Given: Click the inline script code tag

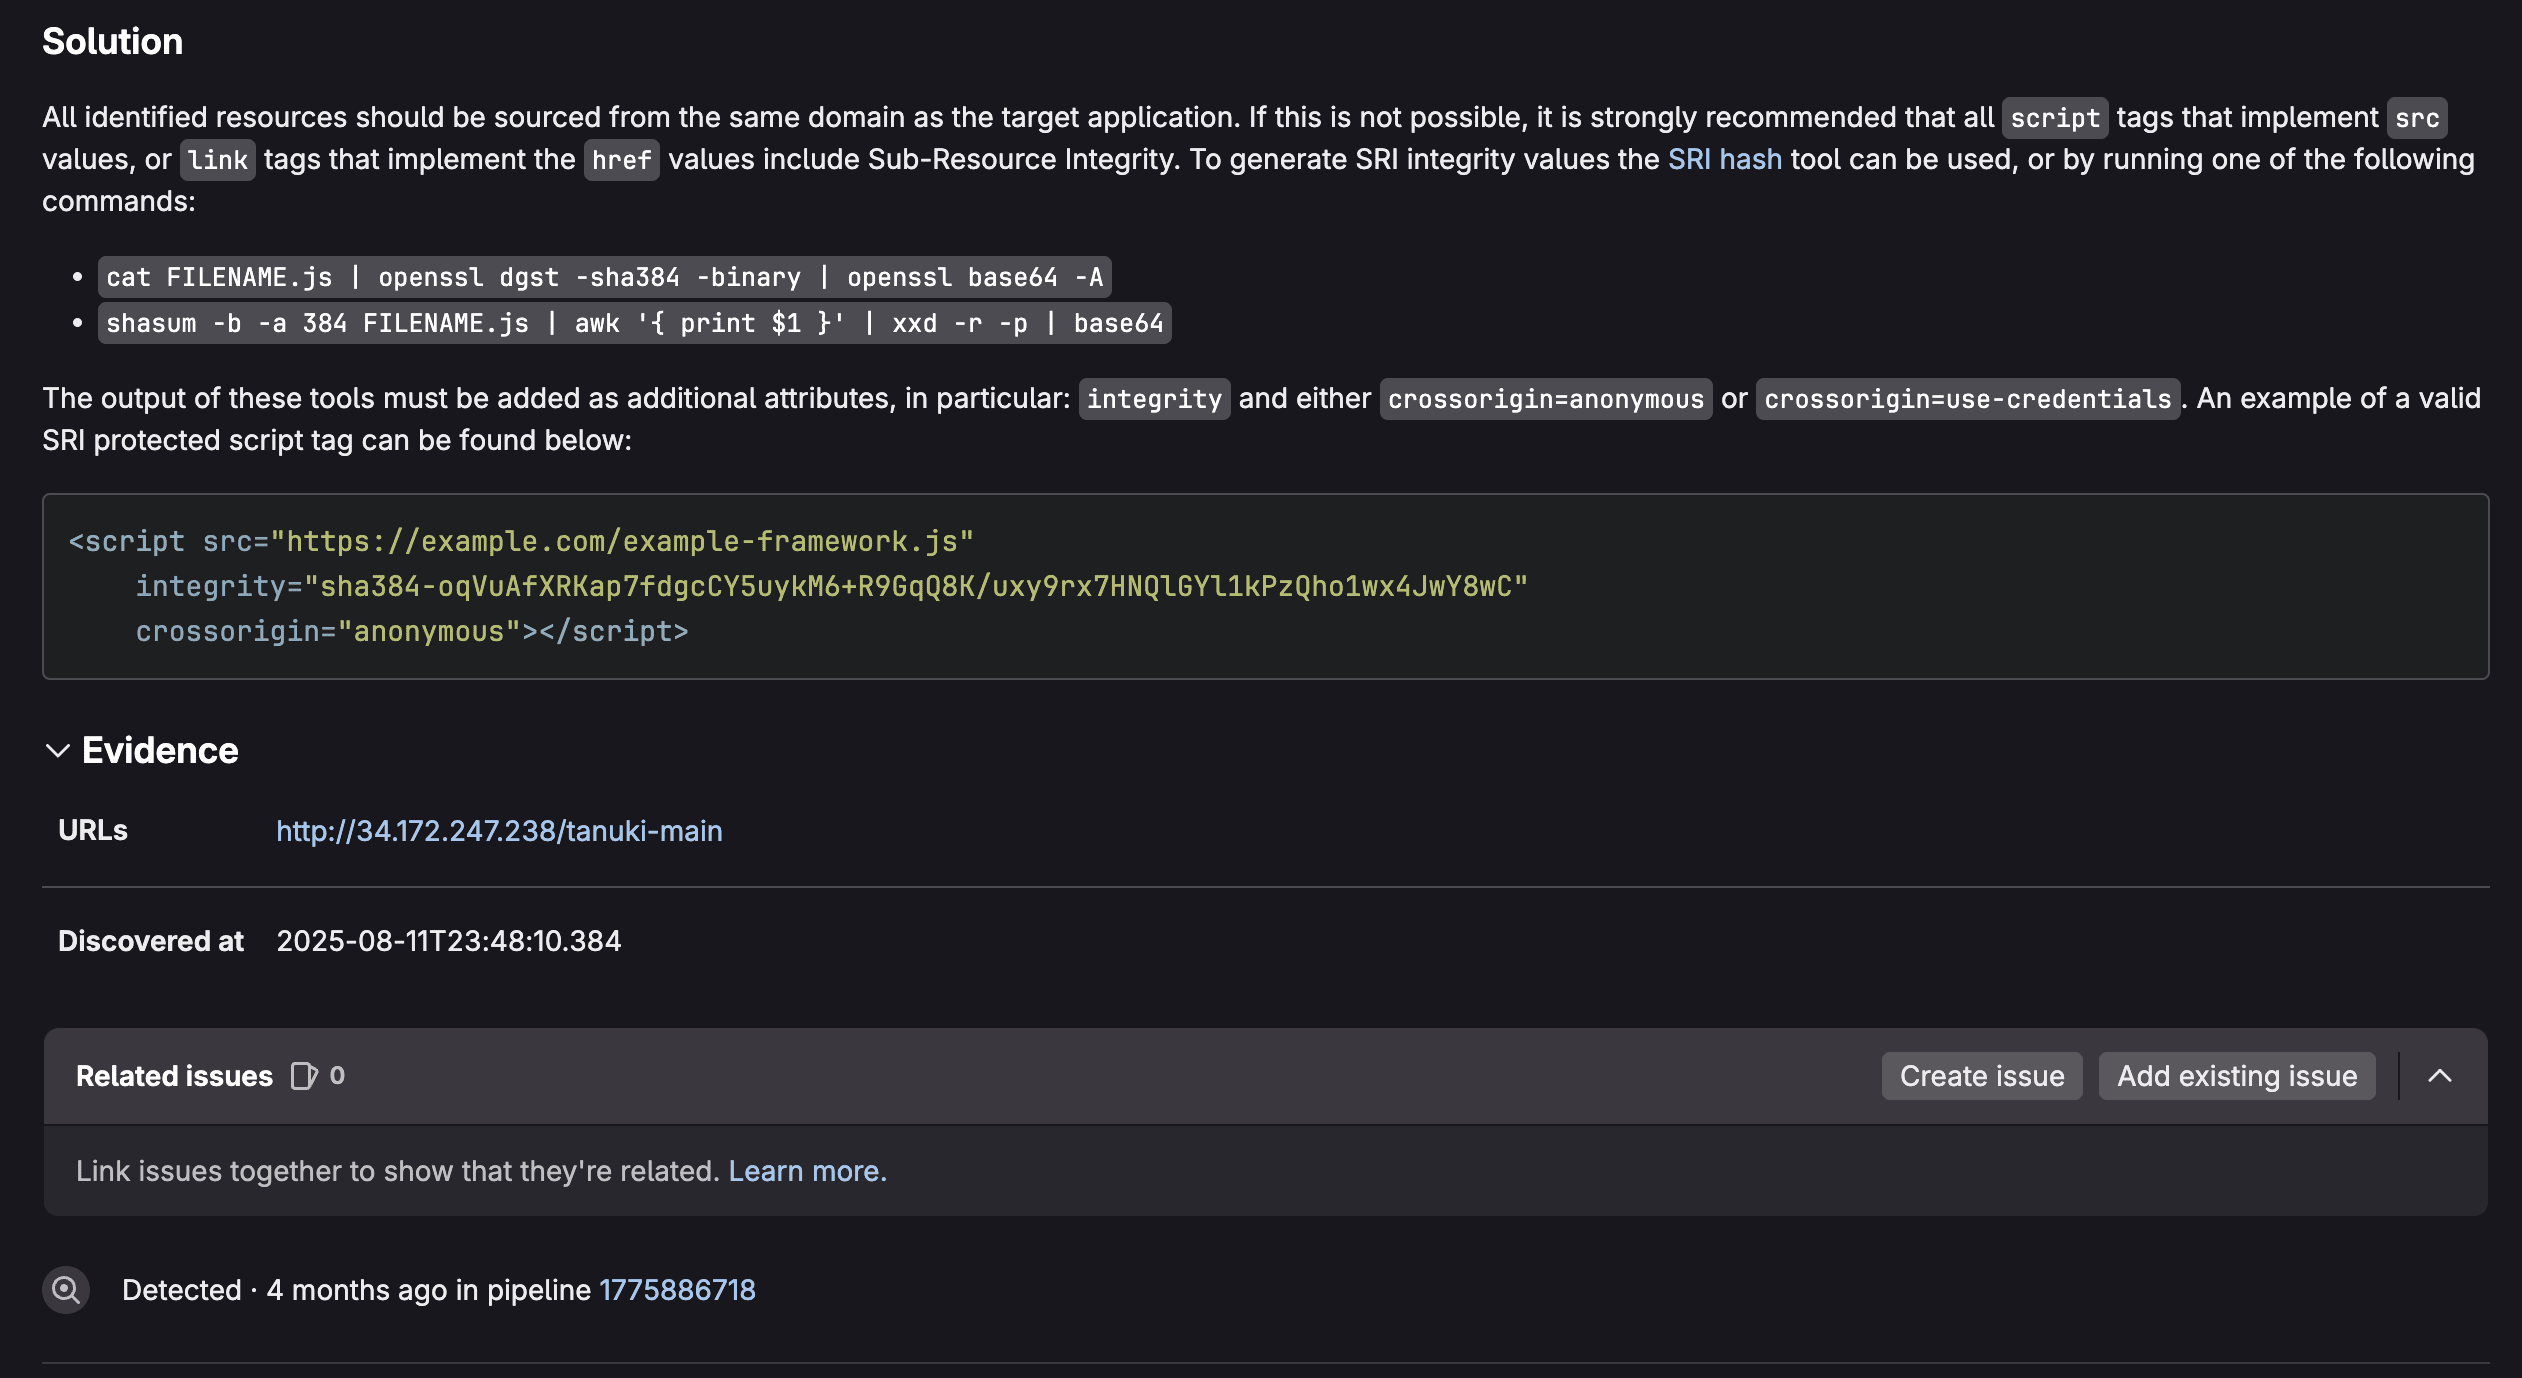Looking at the screenshot, I should pos(2055,118).
